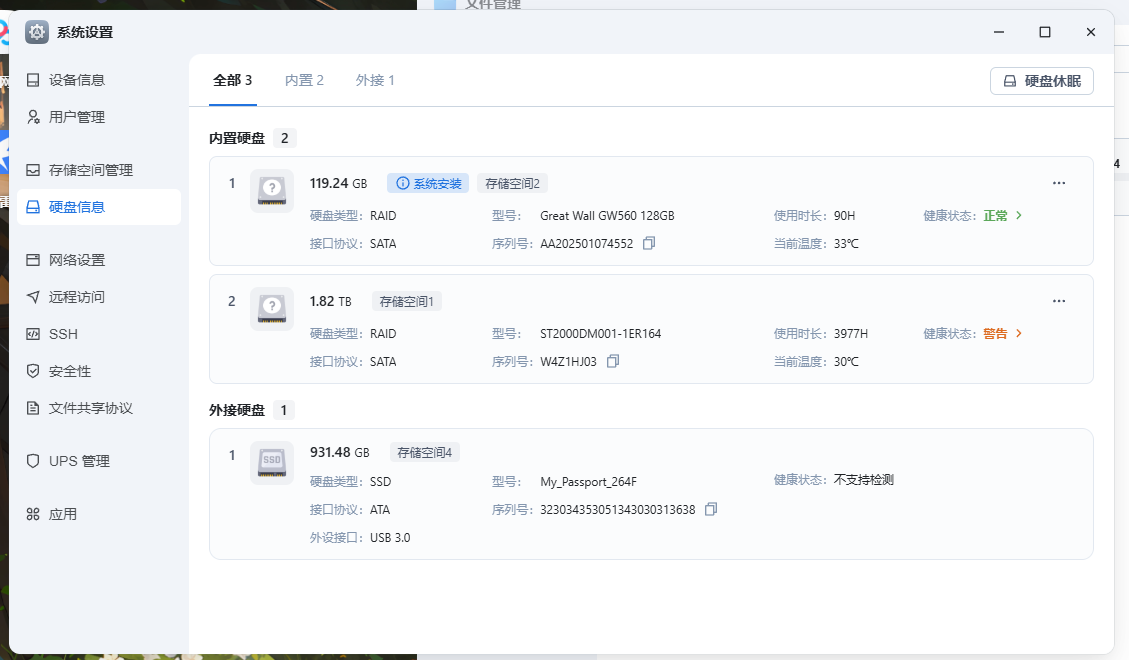Click the system settings gear icon
The image size is (1129, 660).
click(x=37, y=32)
